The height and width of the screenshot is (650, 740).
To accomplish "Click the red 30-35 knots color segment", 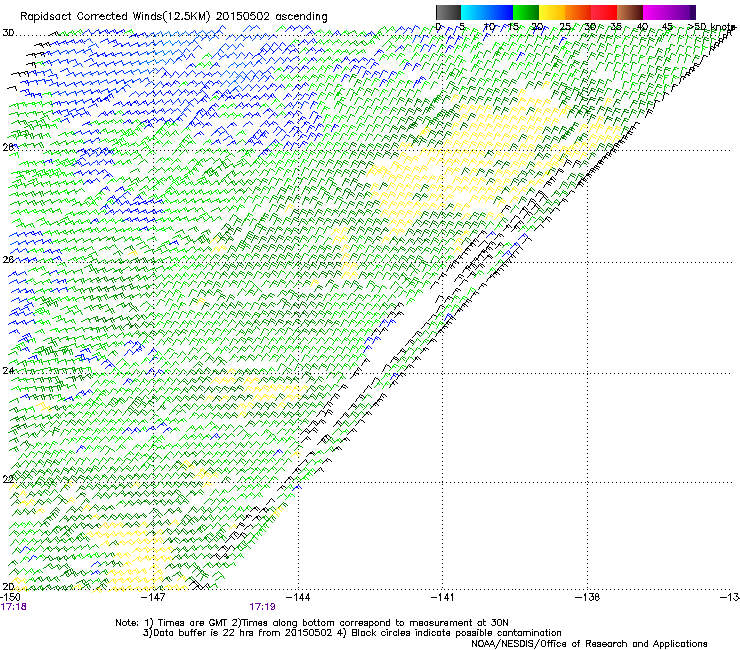I will tap(604, 12).
